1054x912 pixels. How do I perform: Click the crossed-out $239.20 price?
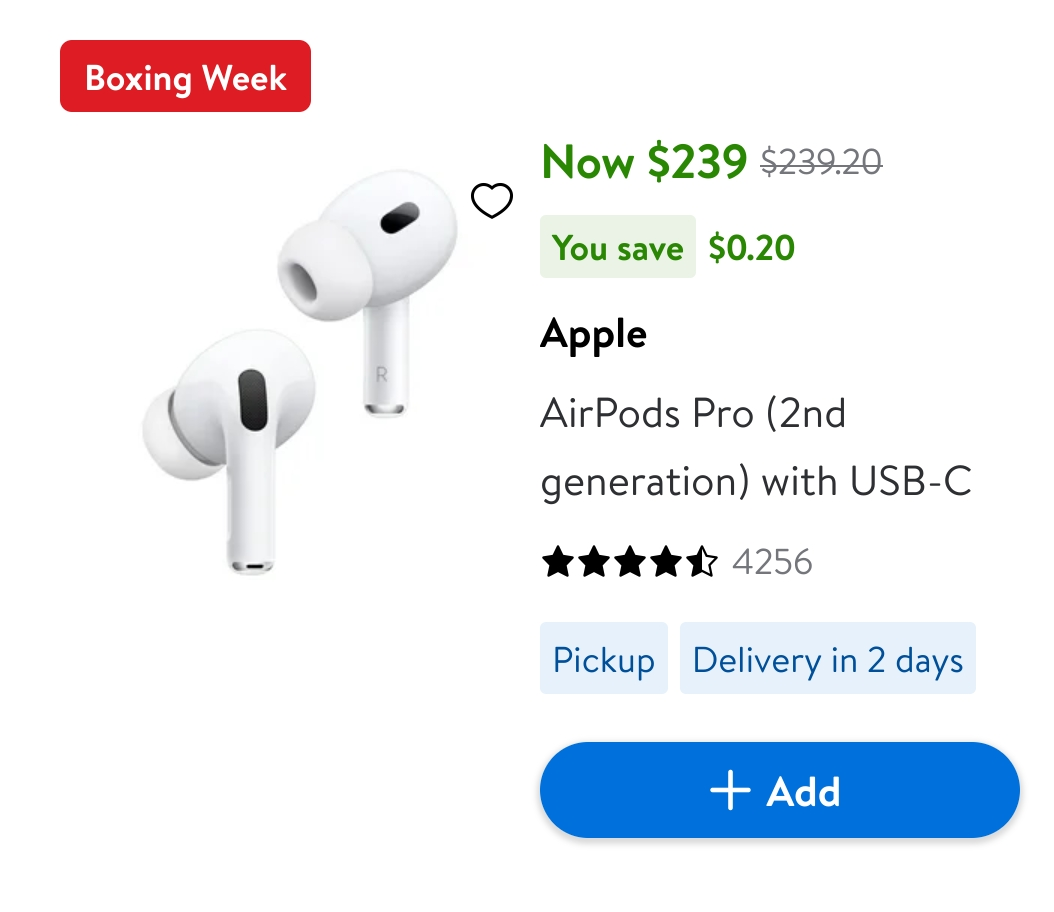click(821, 161)
